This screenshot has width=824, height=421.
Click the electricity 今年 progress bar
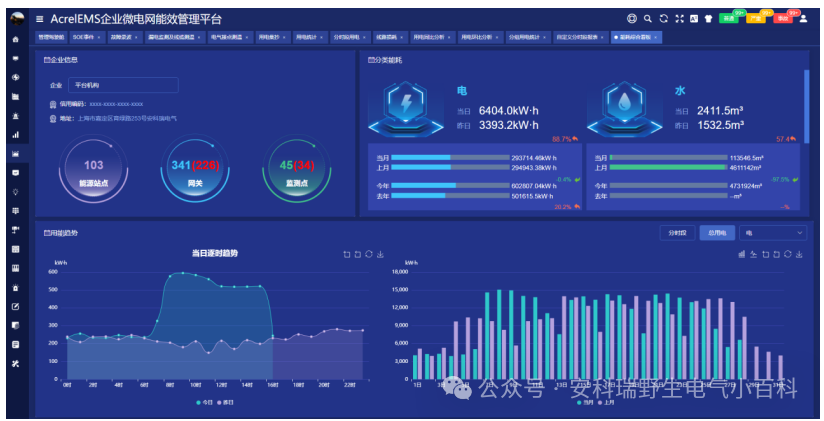pos(450,186)
